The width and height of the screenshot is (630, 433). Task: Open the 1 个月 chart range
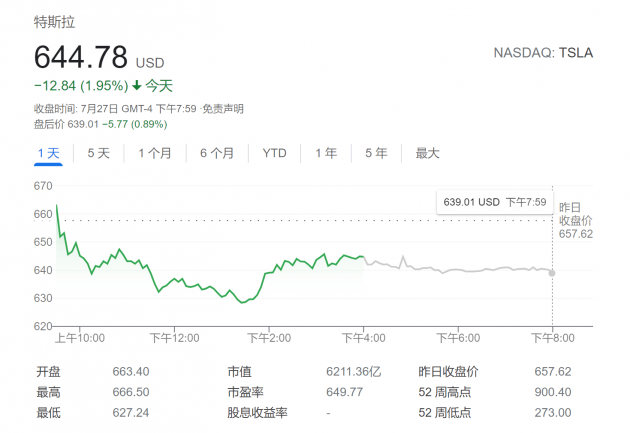155,153
